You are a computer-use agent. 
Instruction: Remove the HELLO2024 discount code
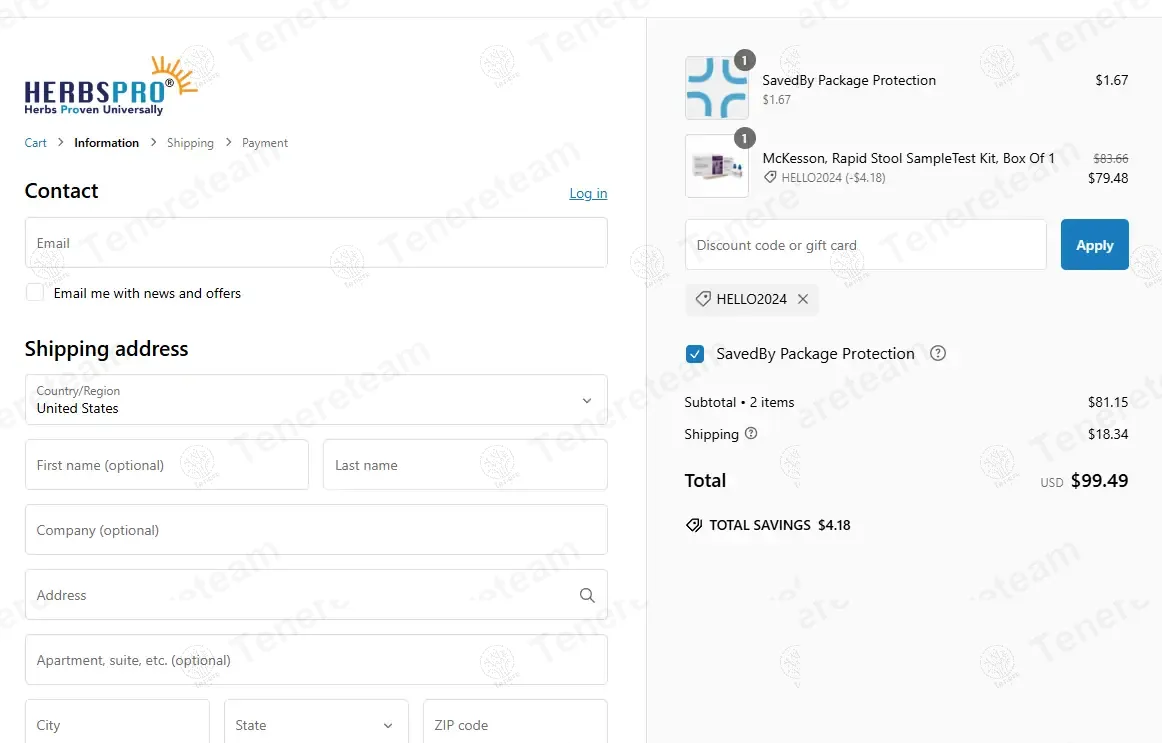coord(803,299)
